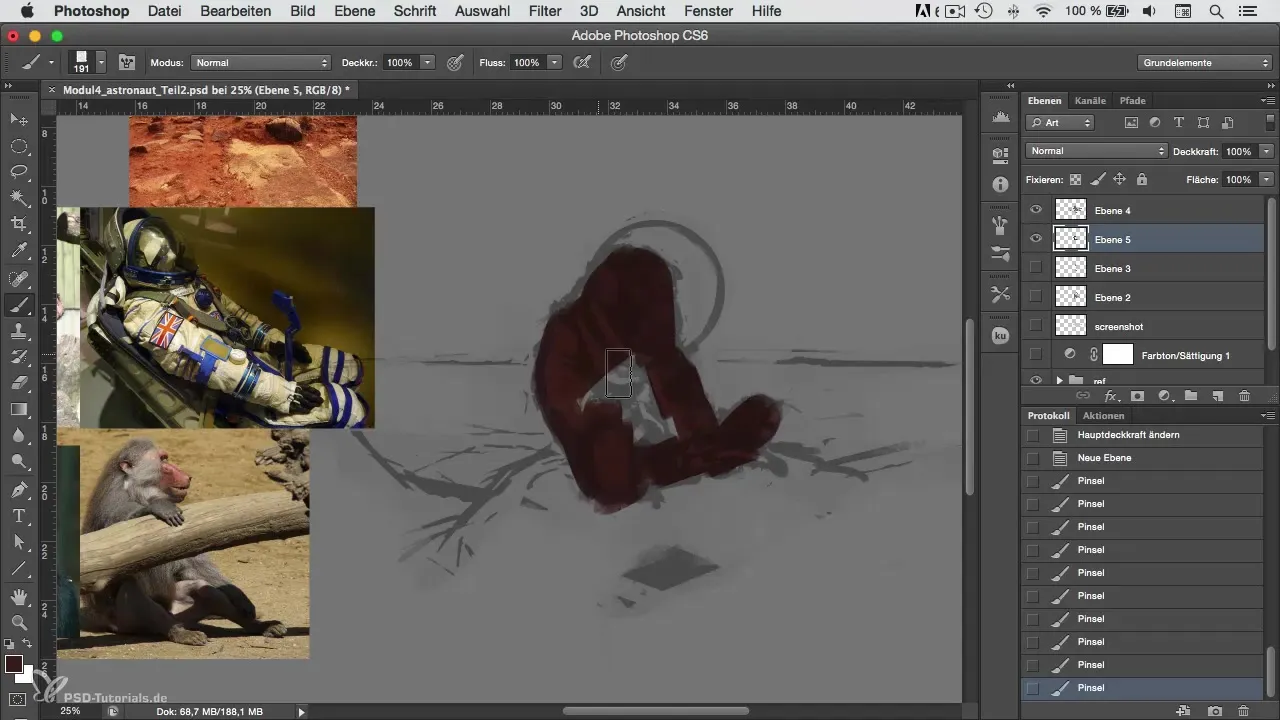Activate the Zoom tool
The height and width of the screenshot is (720, 1280).
pos(19,622)
